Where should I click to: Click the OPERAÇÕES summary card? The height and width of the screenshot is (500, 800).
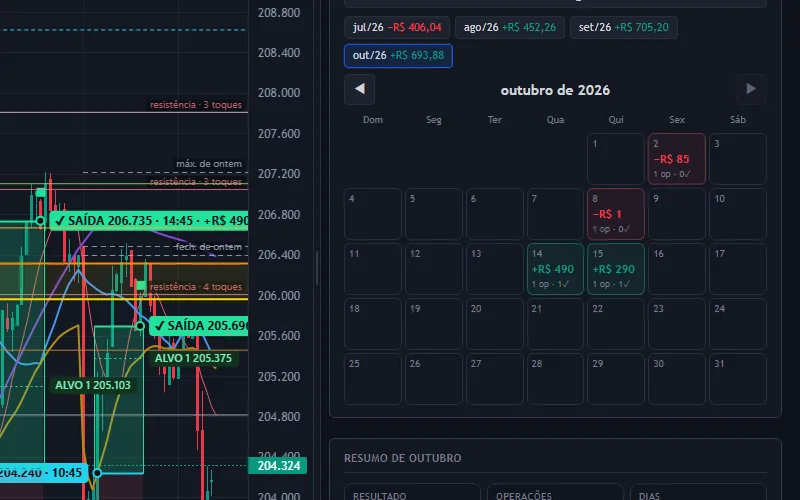(x=555, y=492)
